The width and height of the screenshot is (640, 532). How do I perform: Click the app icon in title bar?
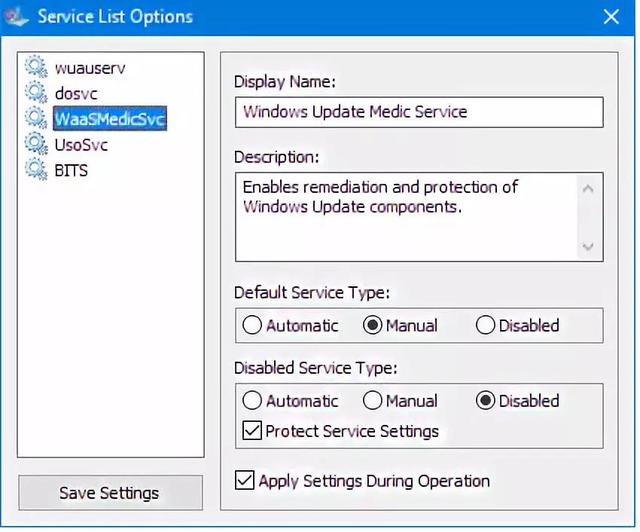16,17
